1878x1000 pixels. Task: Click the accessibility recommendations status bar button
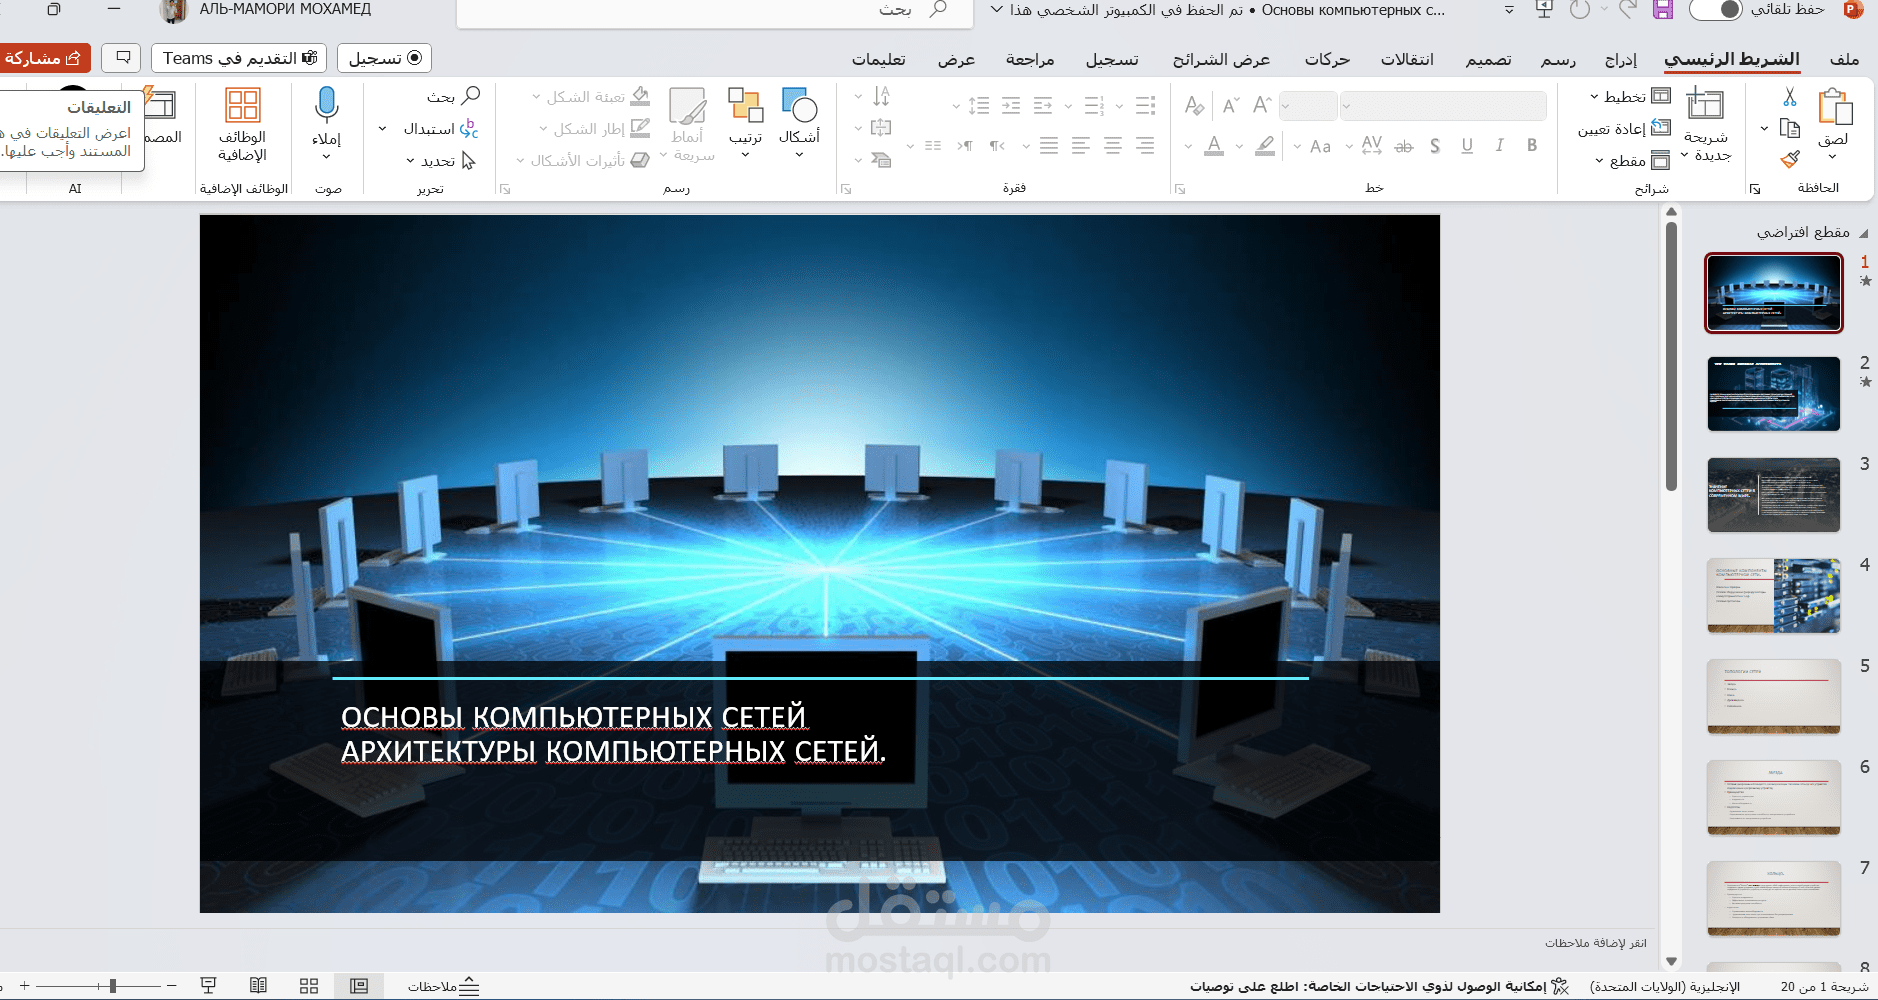[x=1380, y=986]
